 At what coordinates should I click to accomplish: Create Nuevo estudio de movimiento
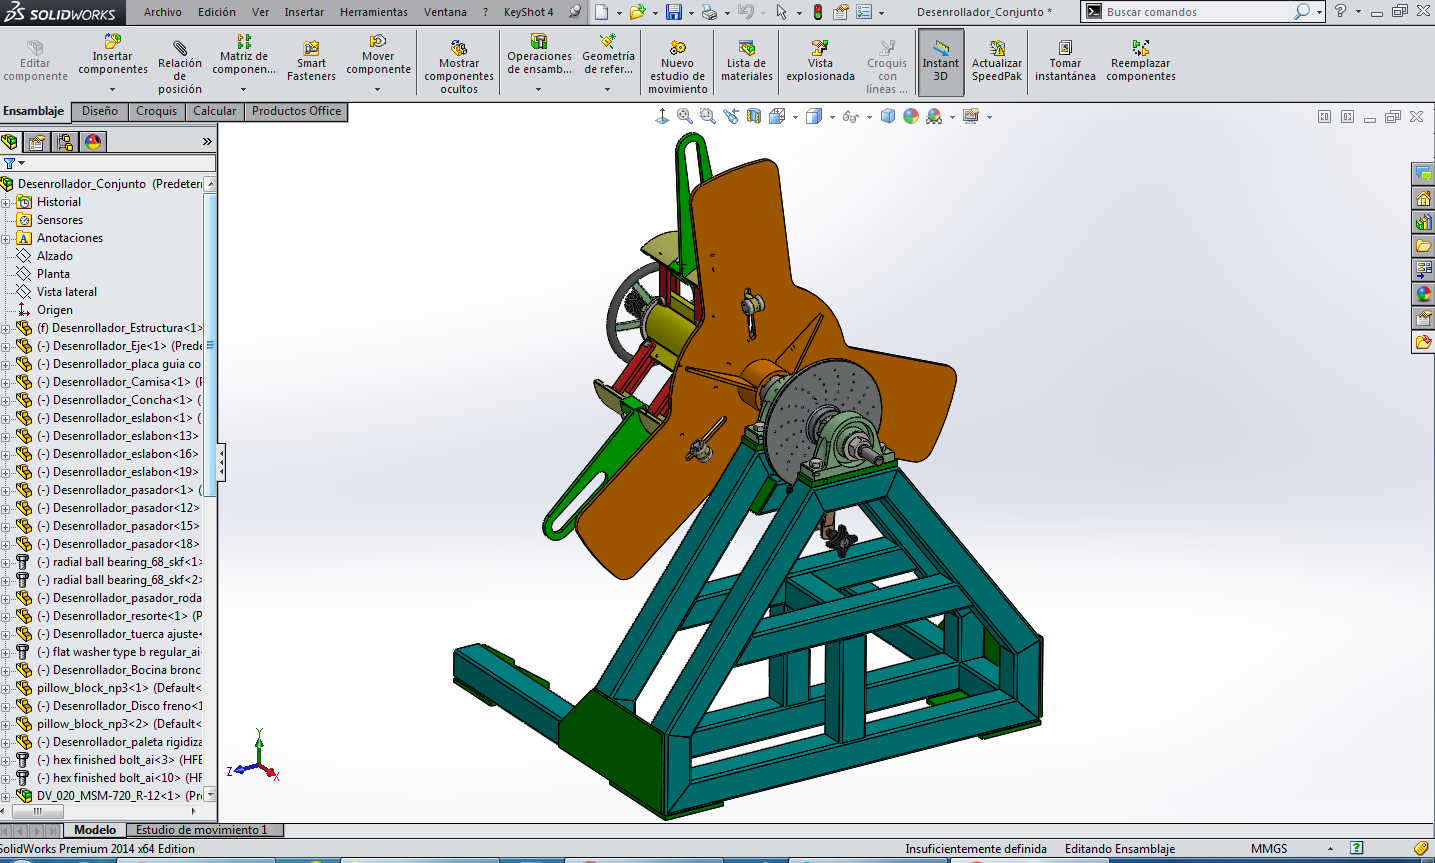(x=677, y=66)
